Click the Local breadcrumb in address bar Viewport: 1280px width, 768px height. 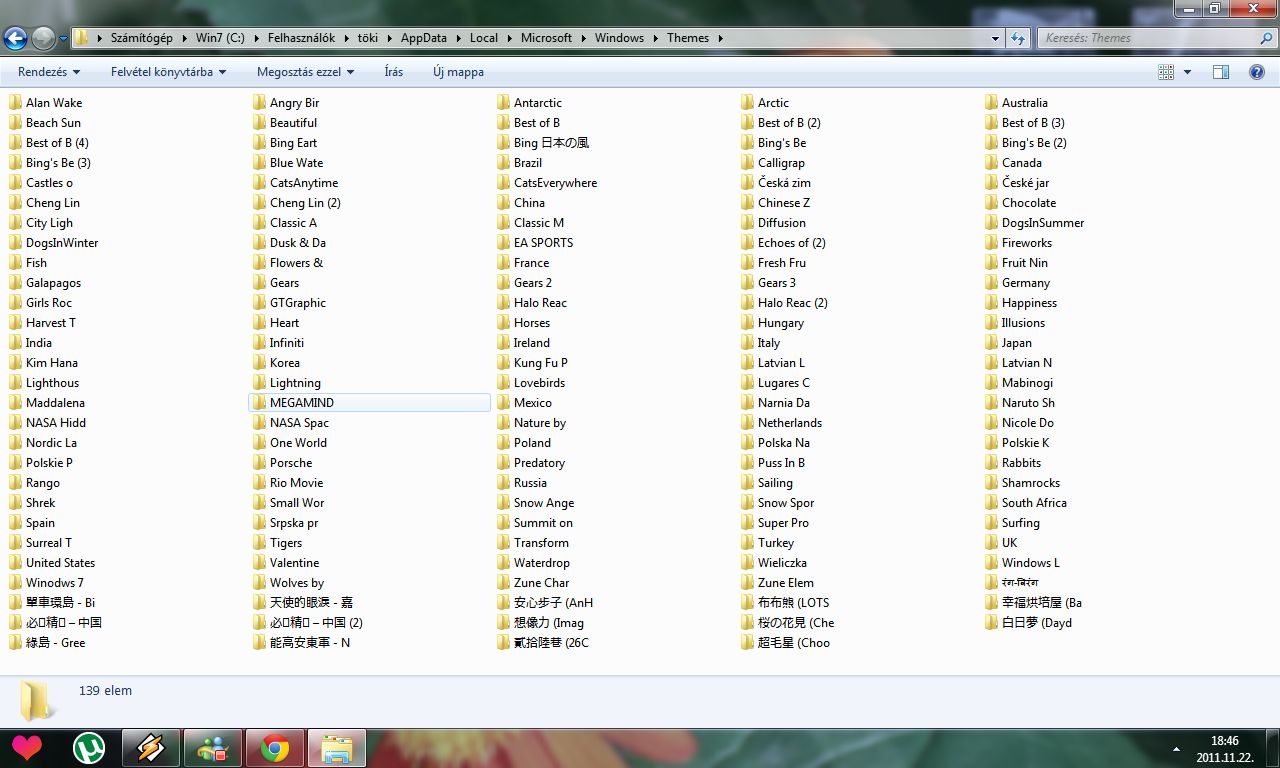(x=484, y=38)
